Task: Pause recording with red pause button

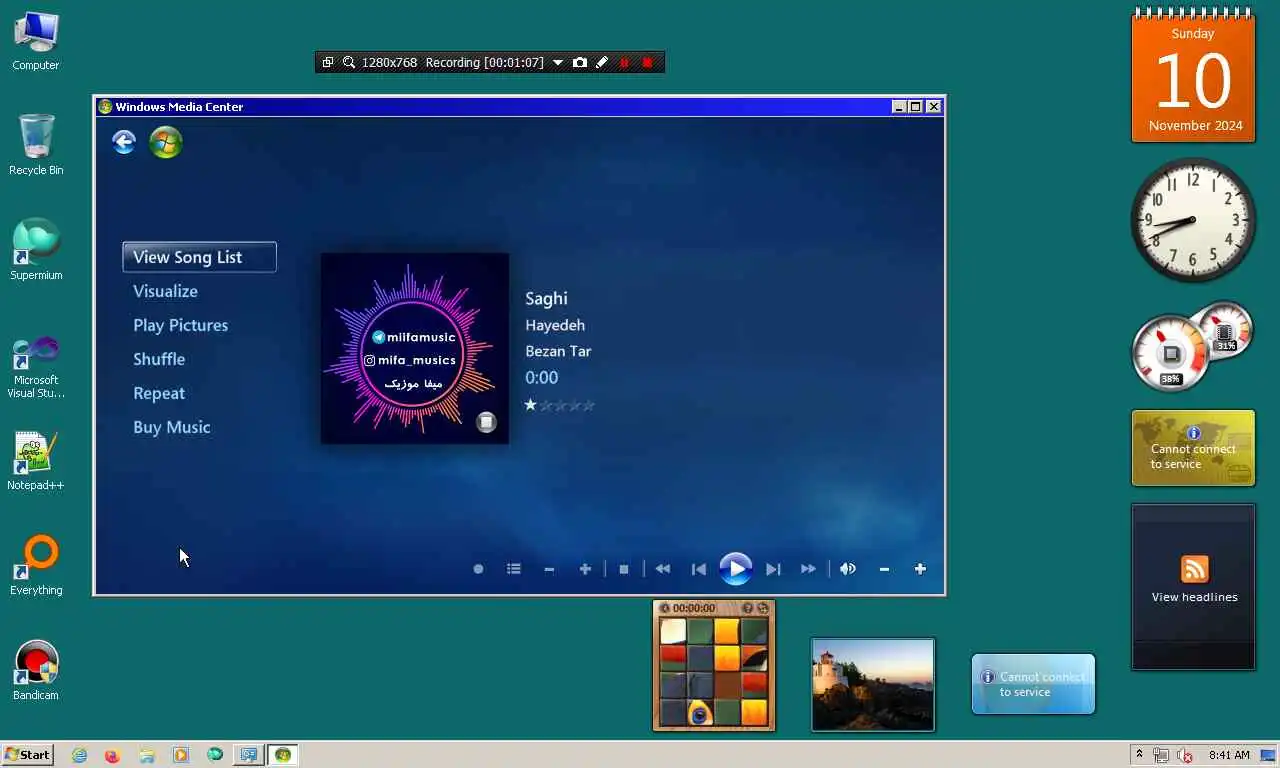Action: (x=625, y=62)
